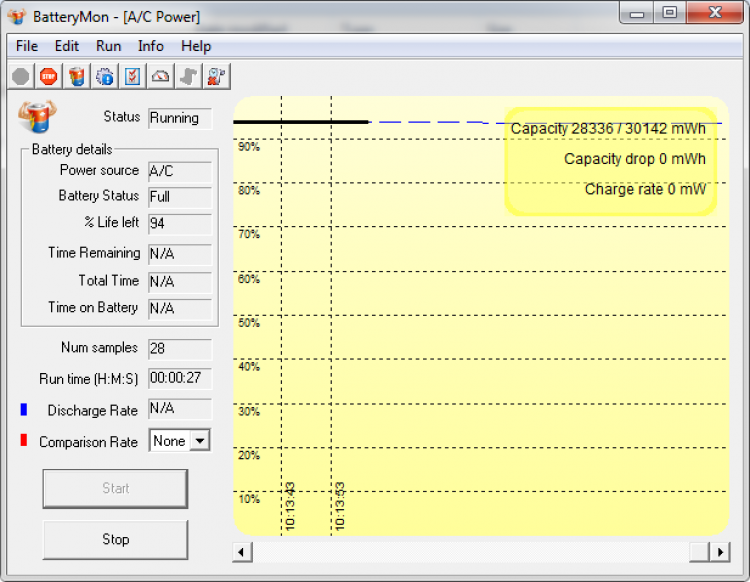This screenshot has width=750, height=582.
Task: Open battery information via battery toolbar icon
Action: [x=77, y=77]
